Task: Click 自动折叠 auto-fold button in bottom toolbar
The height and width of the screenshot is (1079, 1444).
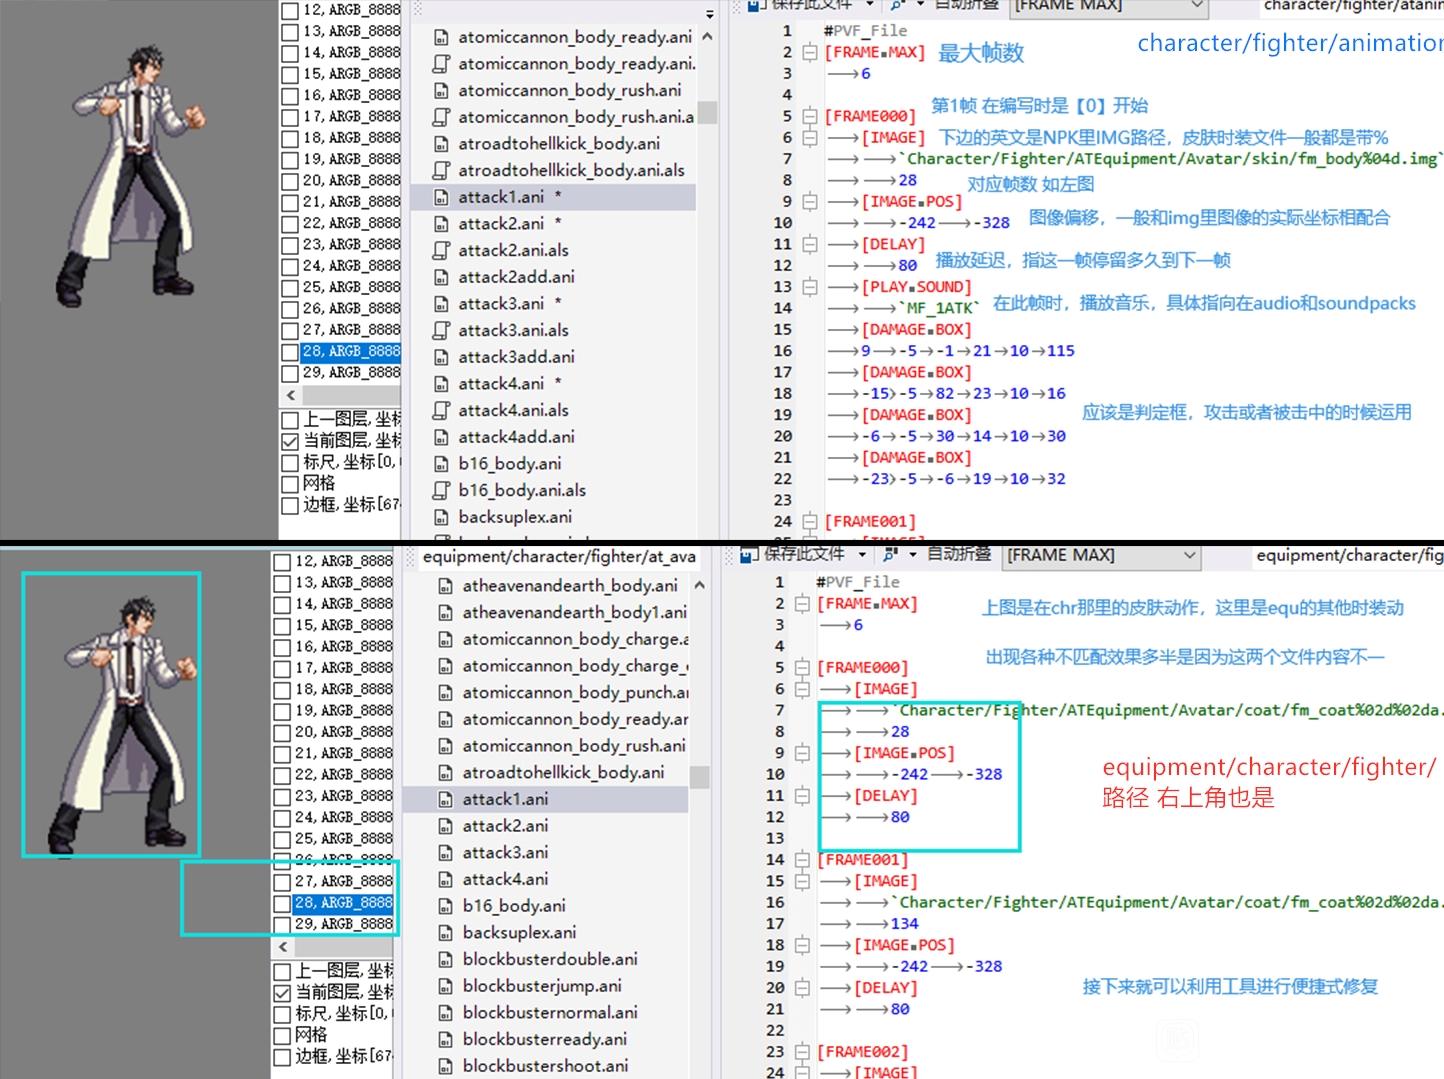Action: pyautogui.click(x=958, y=554)
